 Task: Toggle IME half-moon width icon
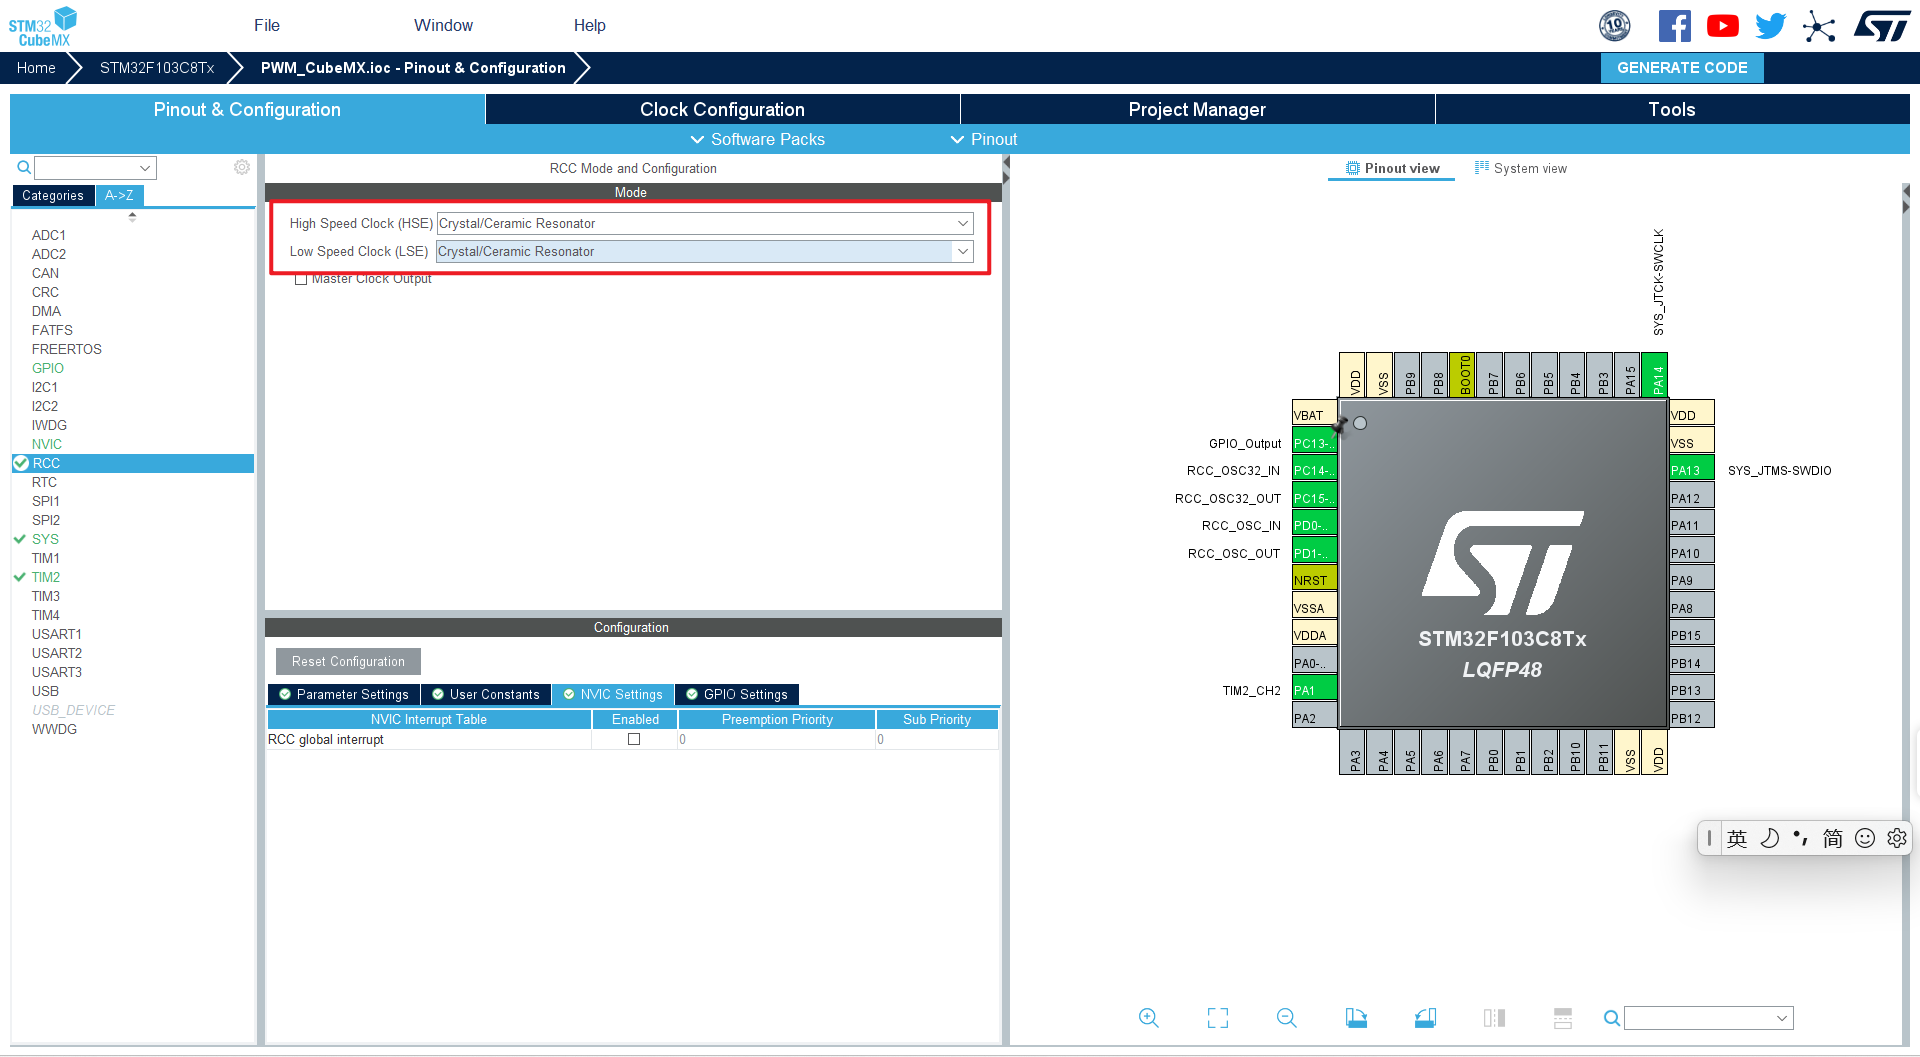point(1769,838)
